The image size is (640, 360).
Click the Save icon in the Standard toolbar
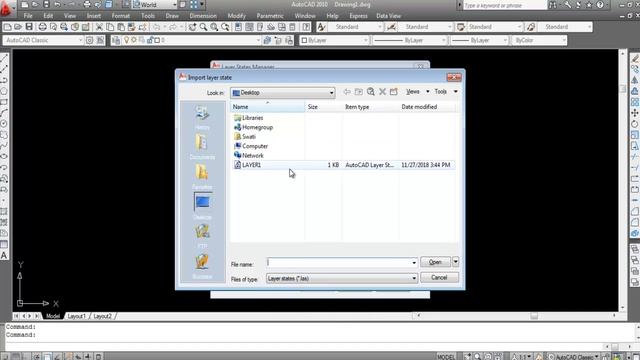(x=29, y=27)
